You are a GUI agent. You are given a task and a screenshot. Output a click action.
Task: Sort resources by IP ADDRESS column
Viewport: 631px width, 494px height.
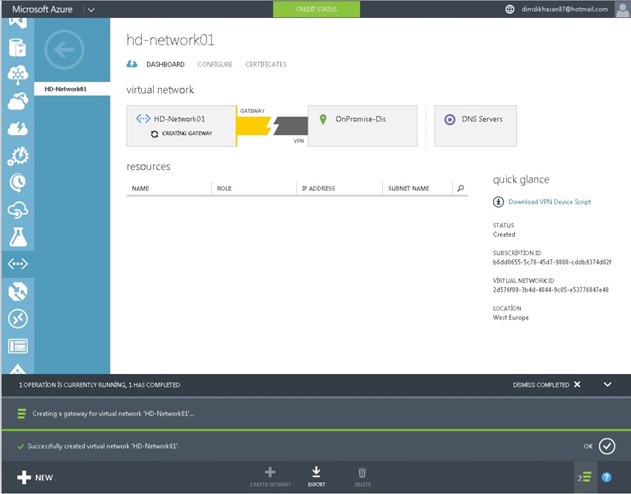tap(318, 188)
